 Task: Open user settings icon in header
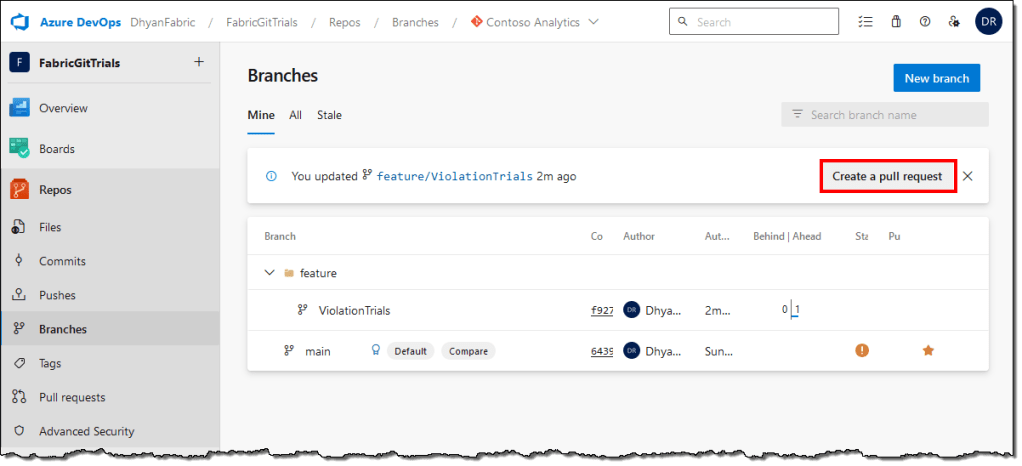pos(954,22)
